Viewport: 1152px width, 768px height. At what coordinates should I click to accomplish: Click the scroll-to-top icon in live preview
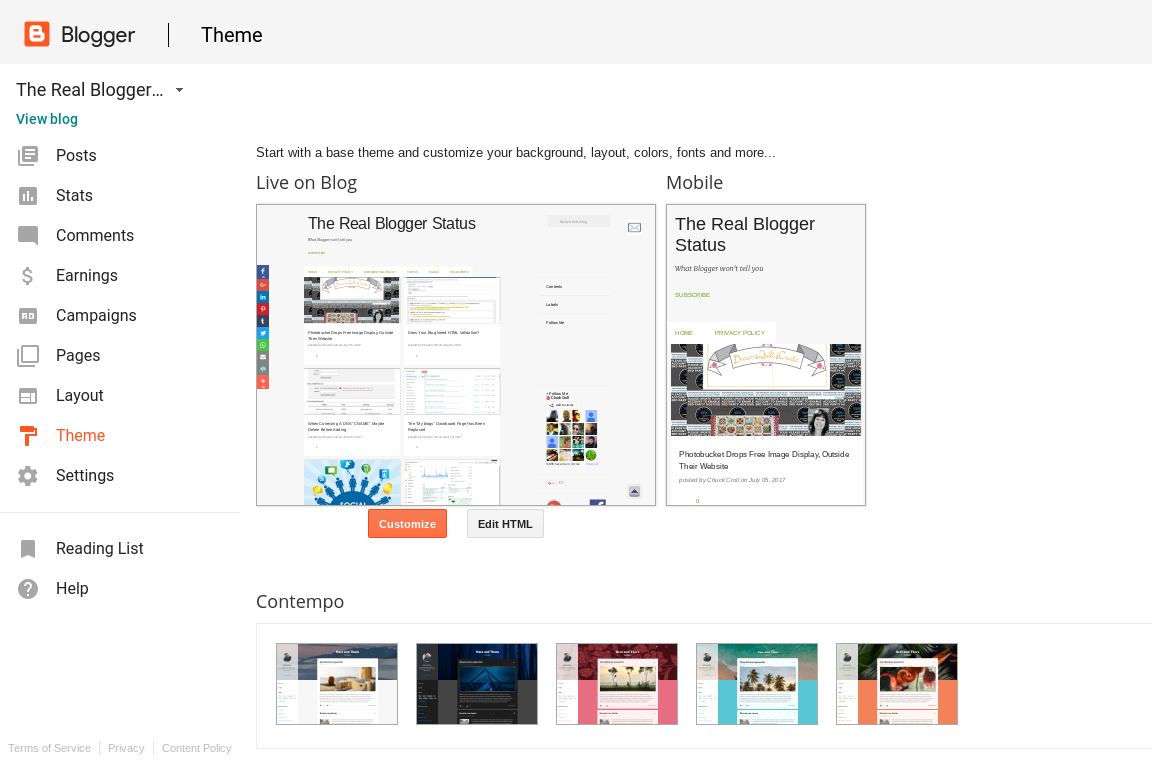click(634, 492)
